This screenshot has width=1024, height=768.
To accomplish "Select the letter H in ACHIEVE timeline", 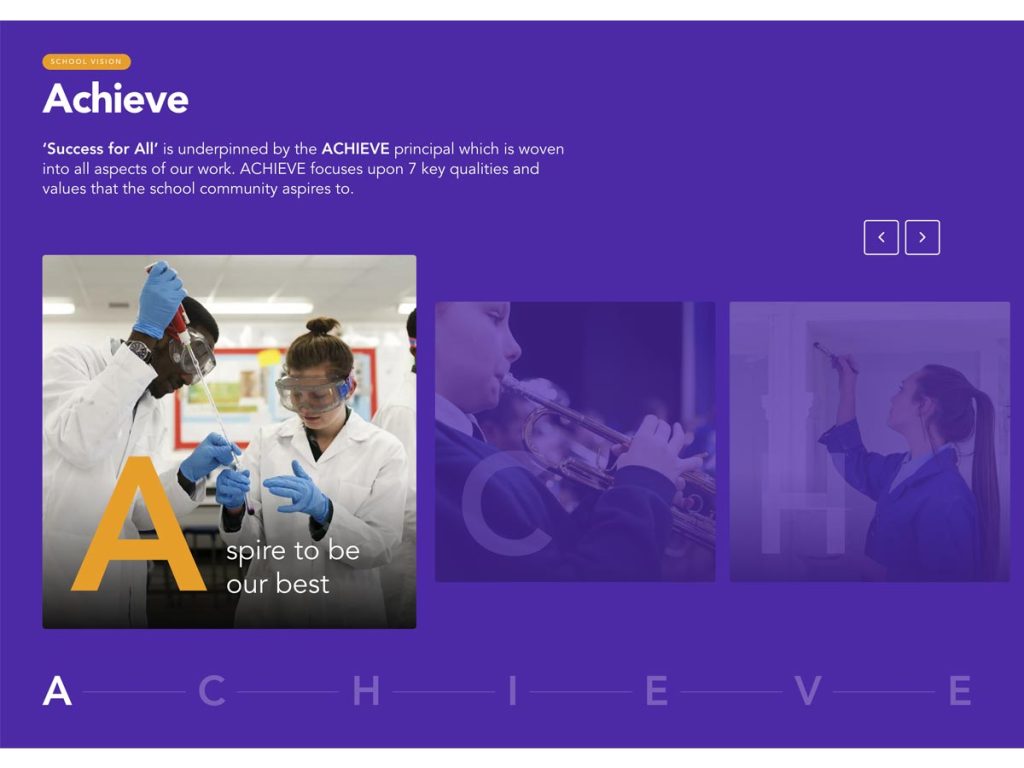I will [366, 690].
